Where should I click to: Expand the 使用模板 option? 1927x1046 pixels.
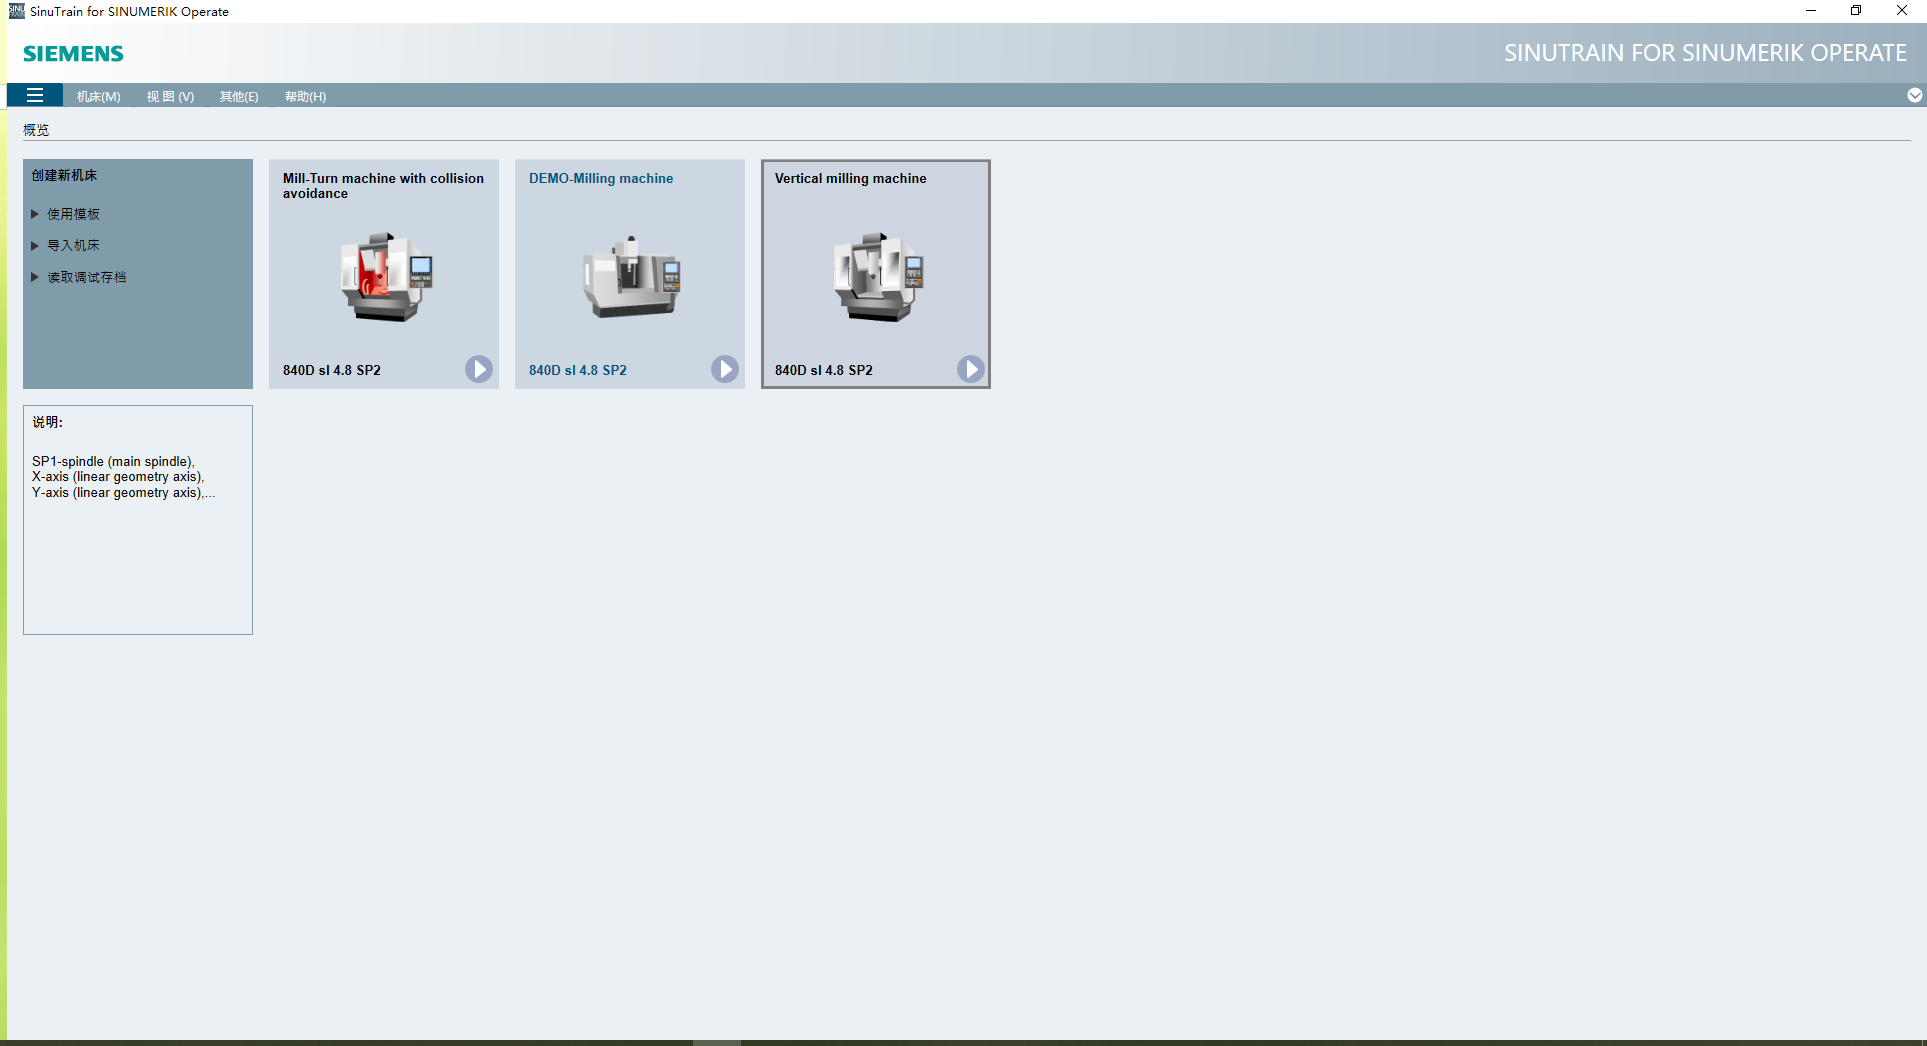[x=35, y=214]
